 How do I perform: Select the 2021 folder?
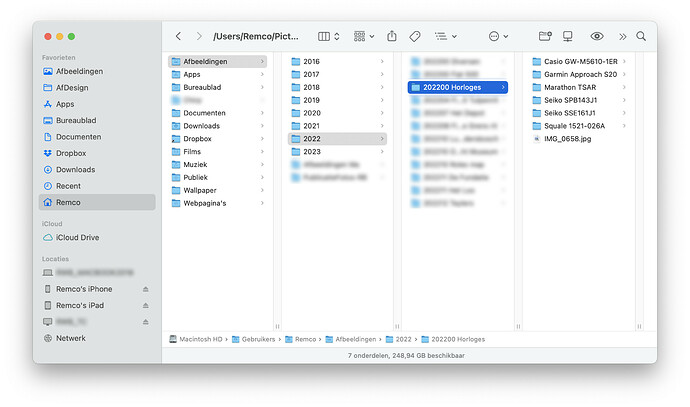pos(338,126)
